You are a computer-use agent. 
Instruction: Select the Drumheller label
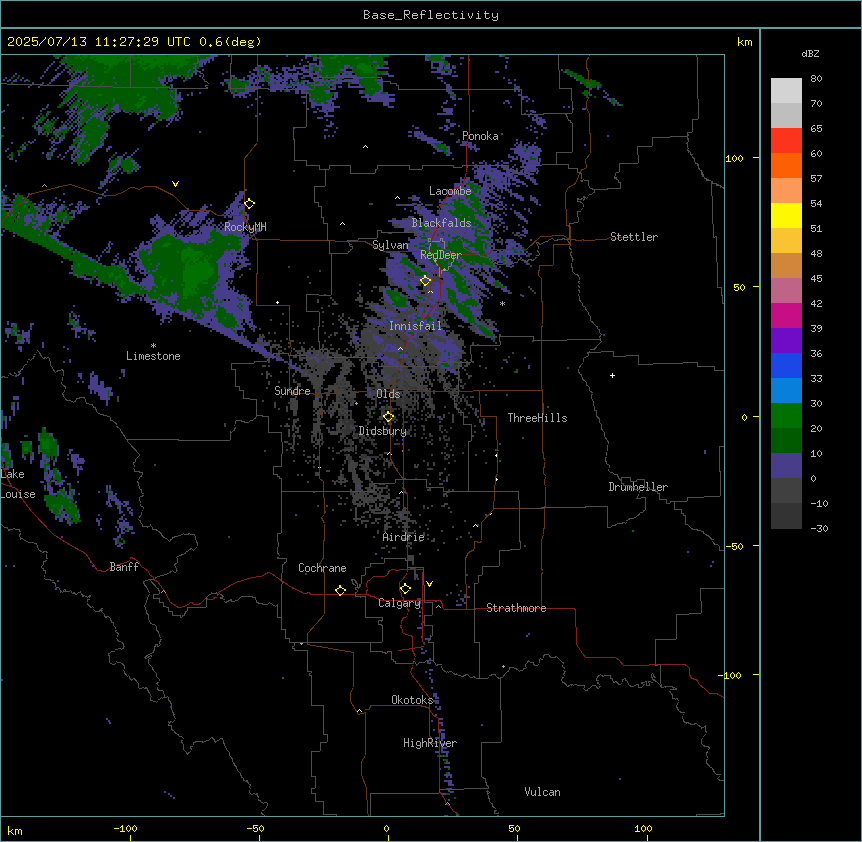638,487
